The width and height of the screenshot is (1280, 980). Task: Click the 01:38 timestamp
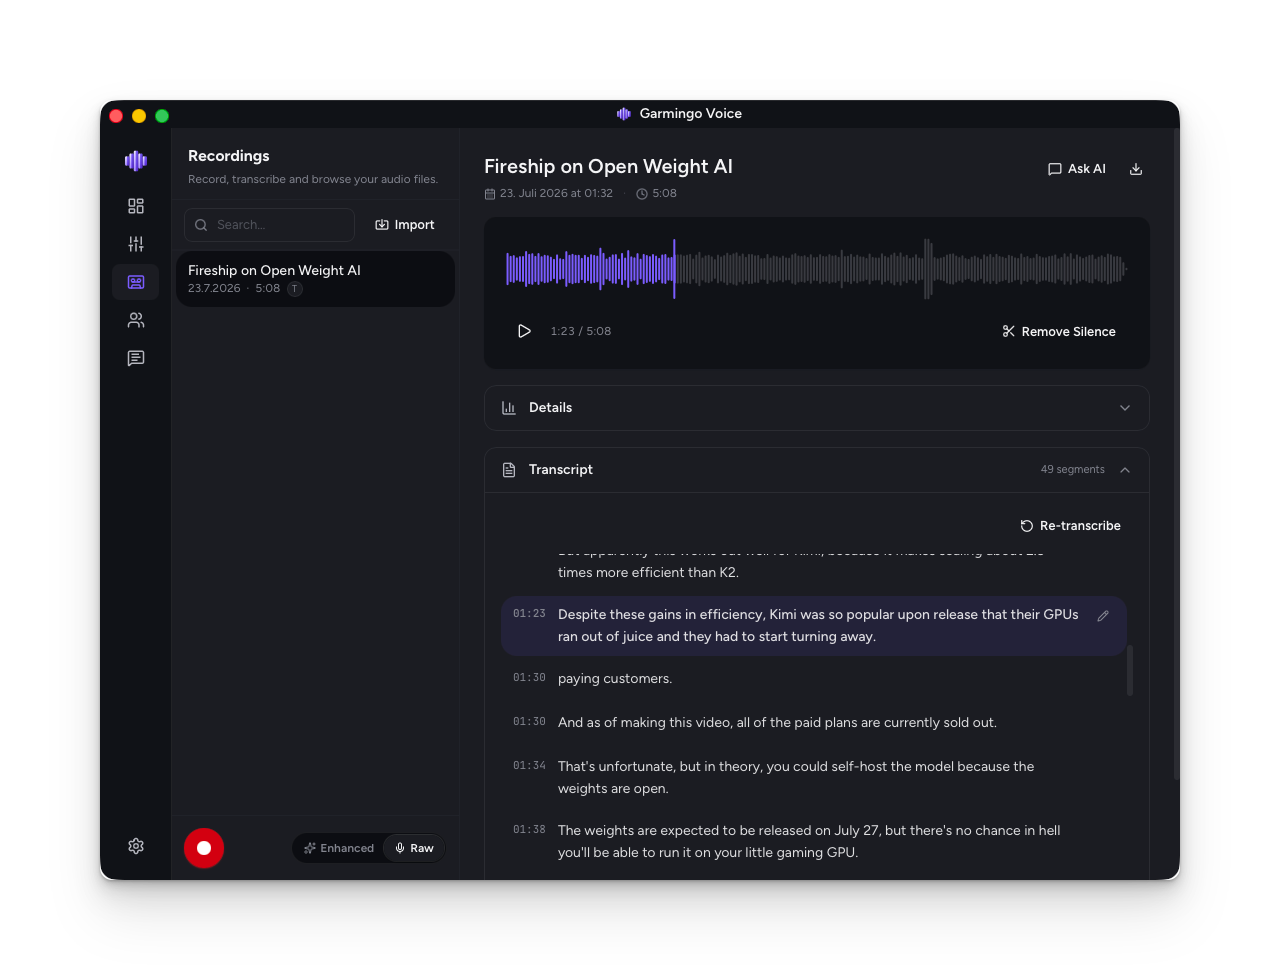coord(529,830)
